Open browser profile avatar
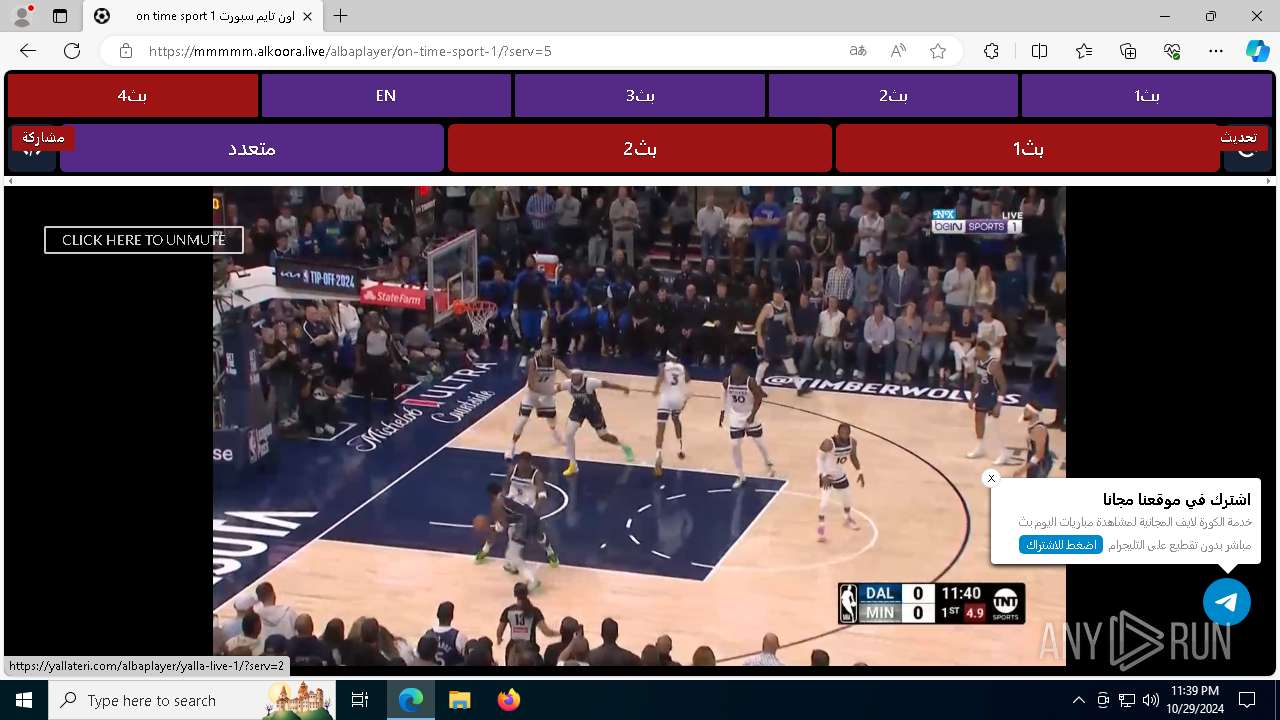Image resolution: width=1280 pixels, height=720 pixels. [22, 16]
